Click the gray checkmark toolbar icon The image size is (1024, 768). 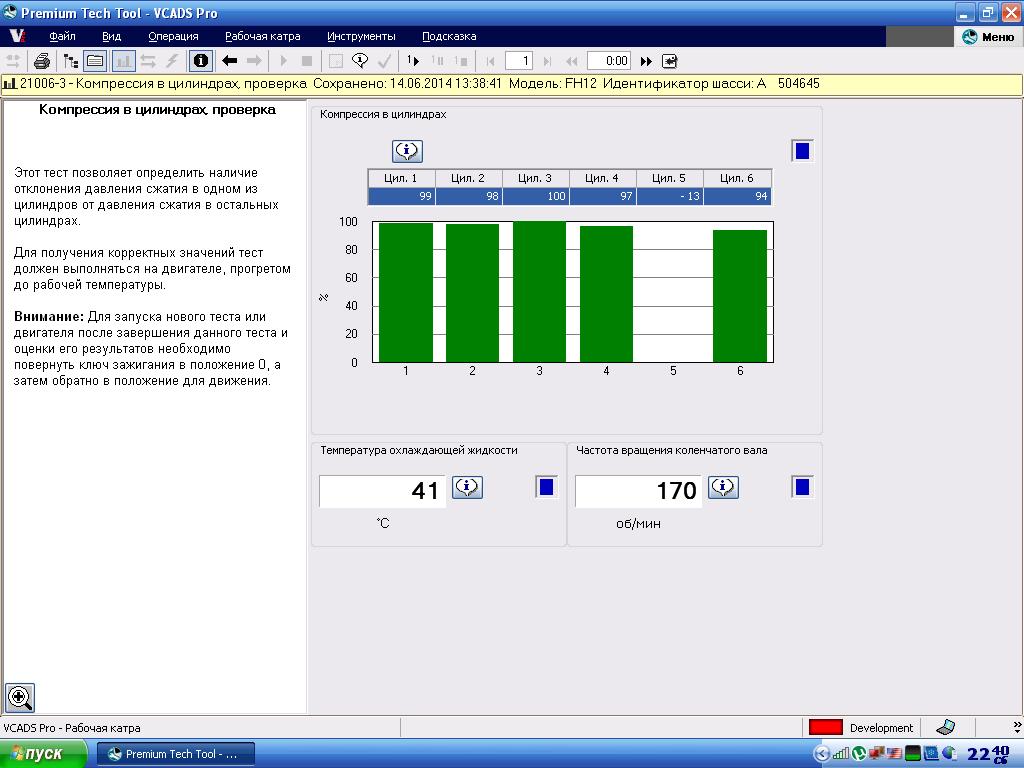pos(385,61)
